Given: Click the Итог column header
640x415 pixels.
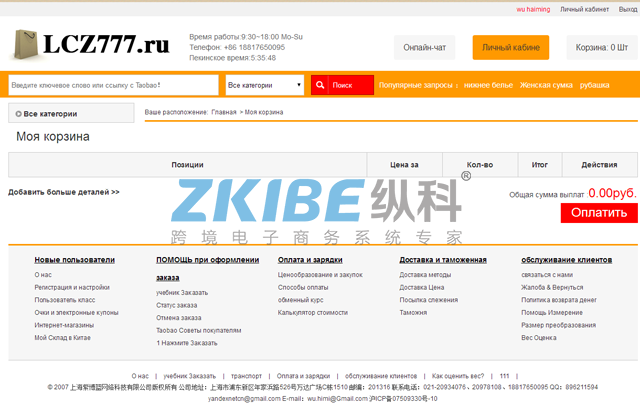Looking at the screenshot, I should (540, 165).
